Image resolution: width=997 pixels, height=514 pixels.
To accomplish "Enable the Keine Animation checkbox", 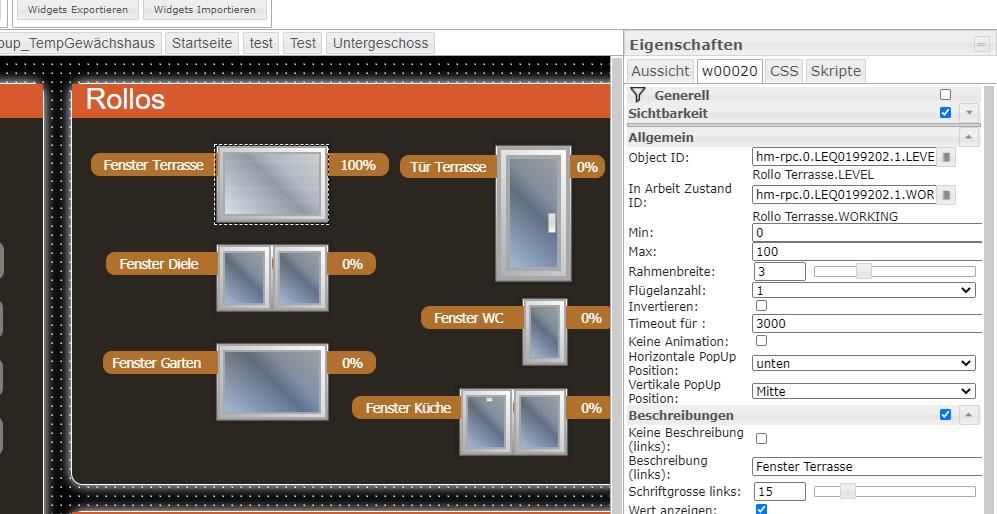I will click(x=761, y=341).
